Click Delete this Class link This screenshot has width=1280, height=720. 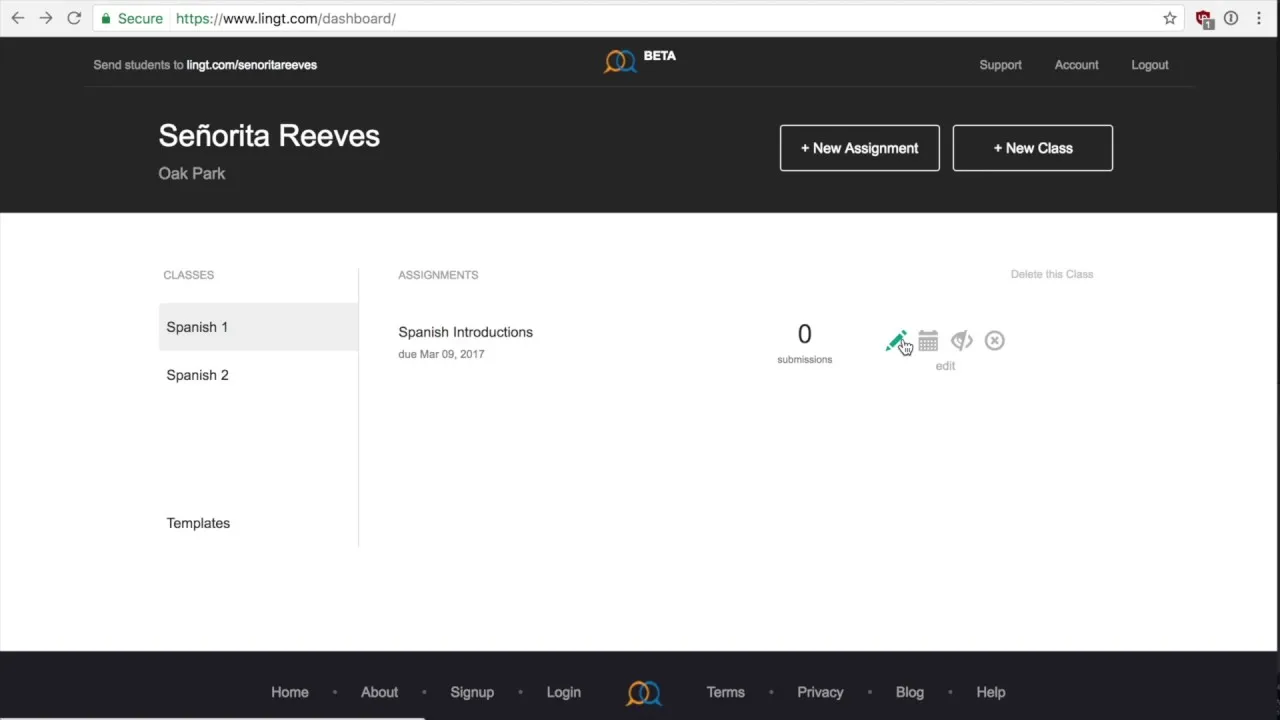(1052, 274)
